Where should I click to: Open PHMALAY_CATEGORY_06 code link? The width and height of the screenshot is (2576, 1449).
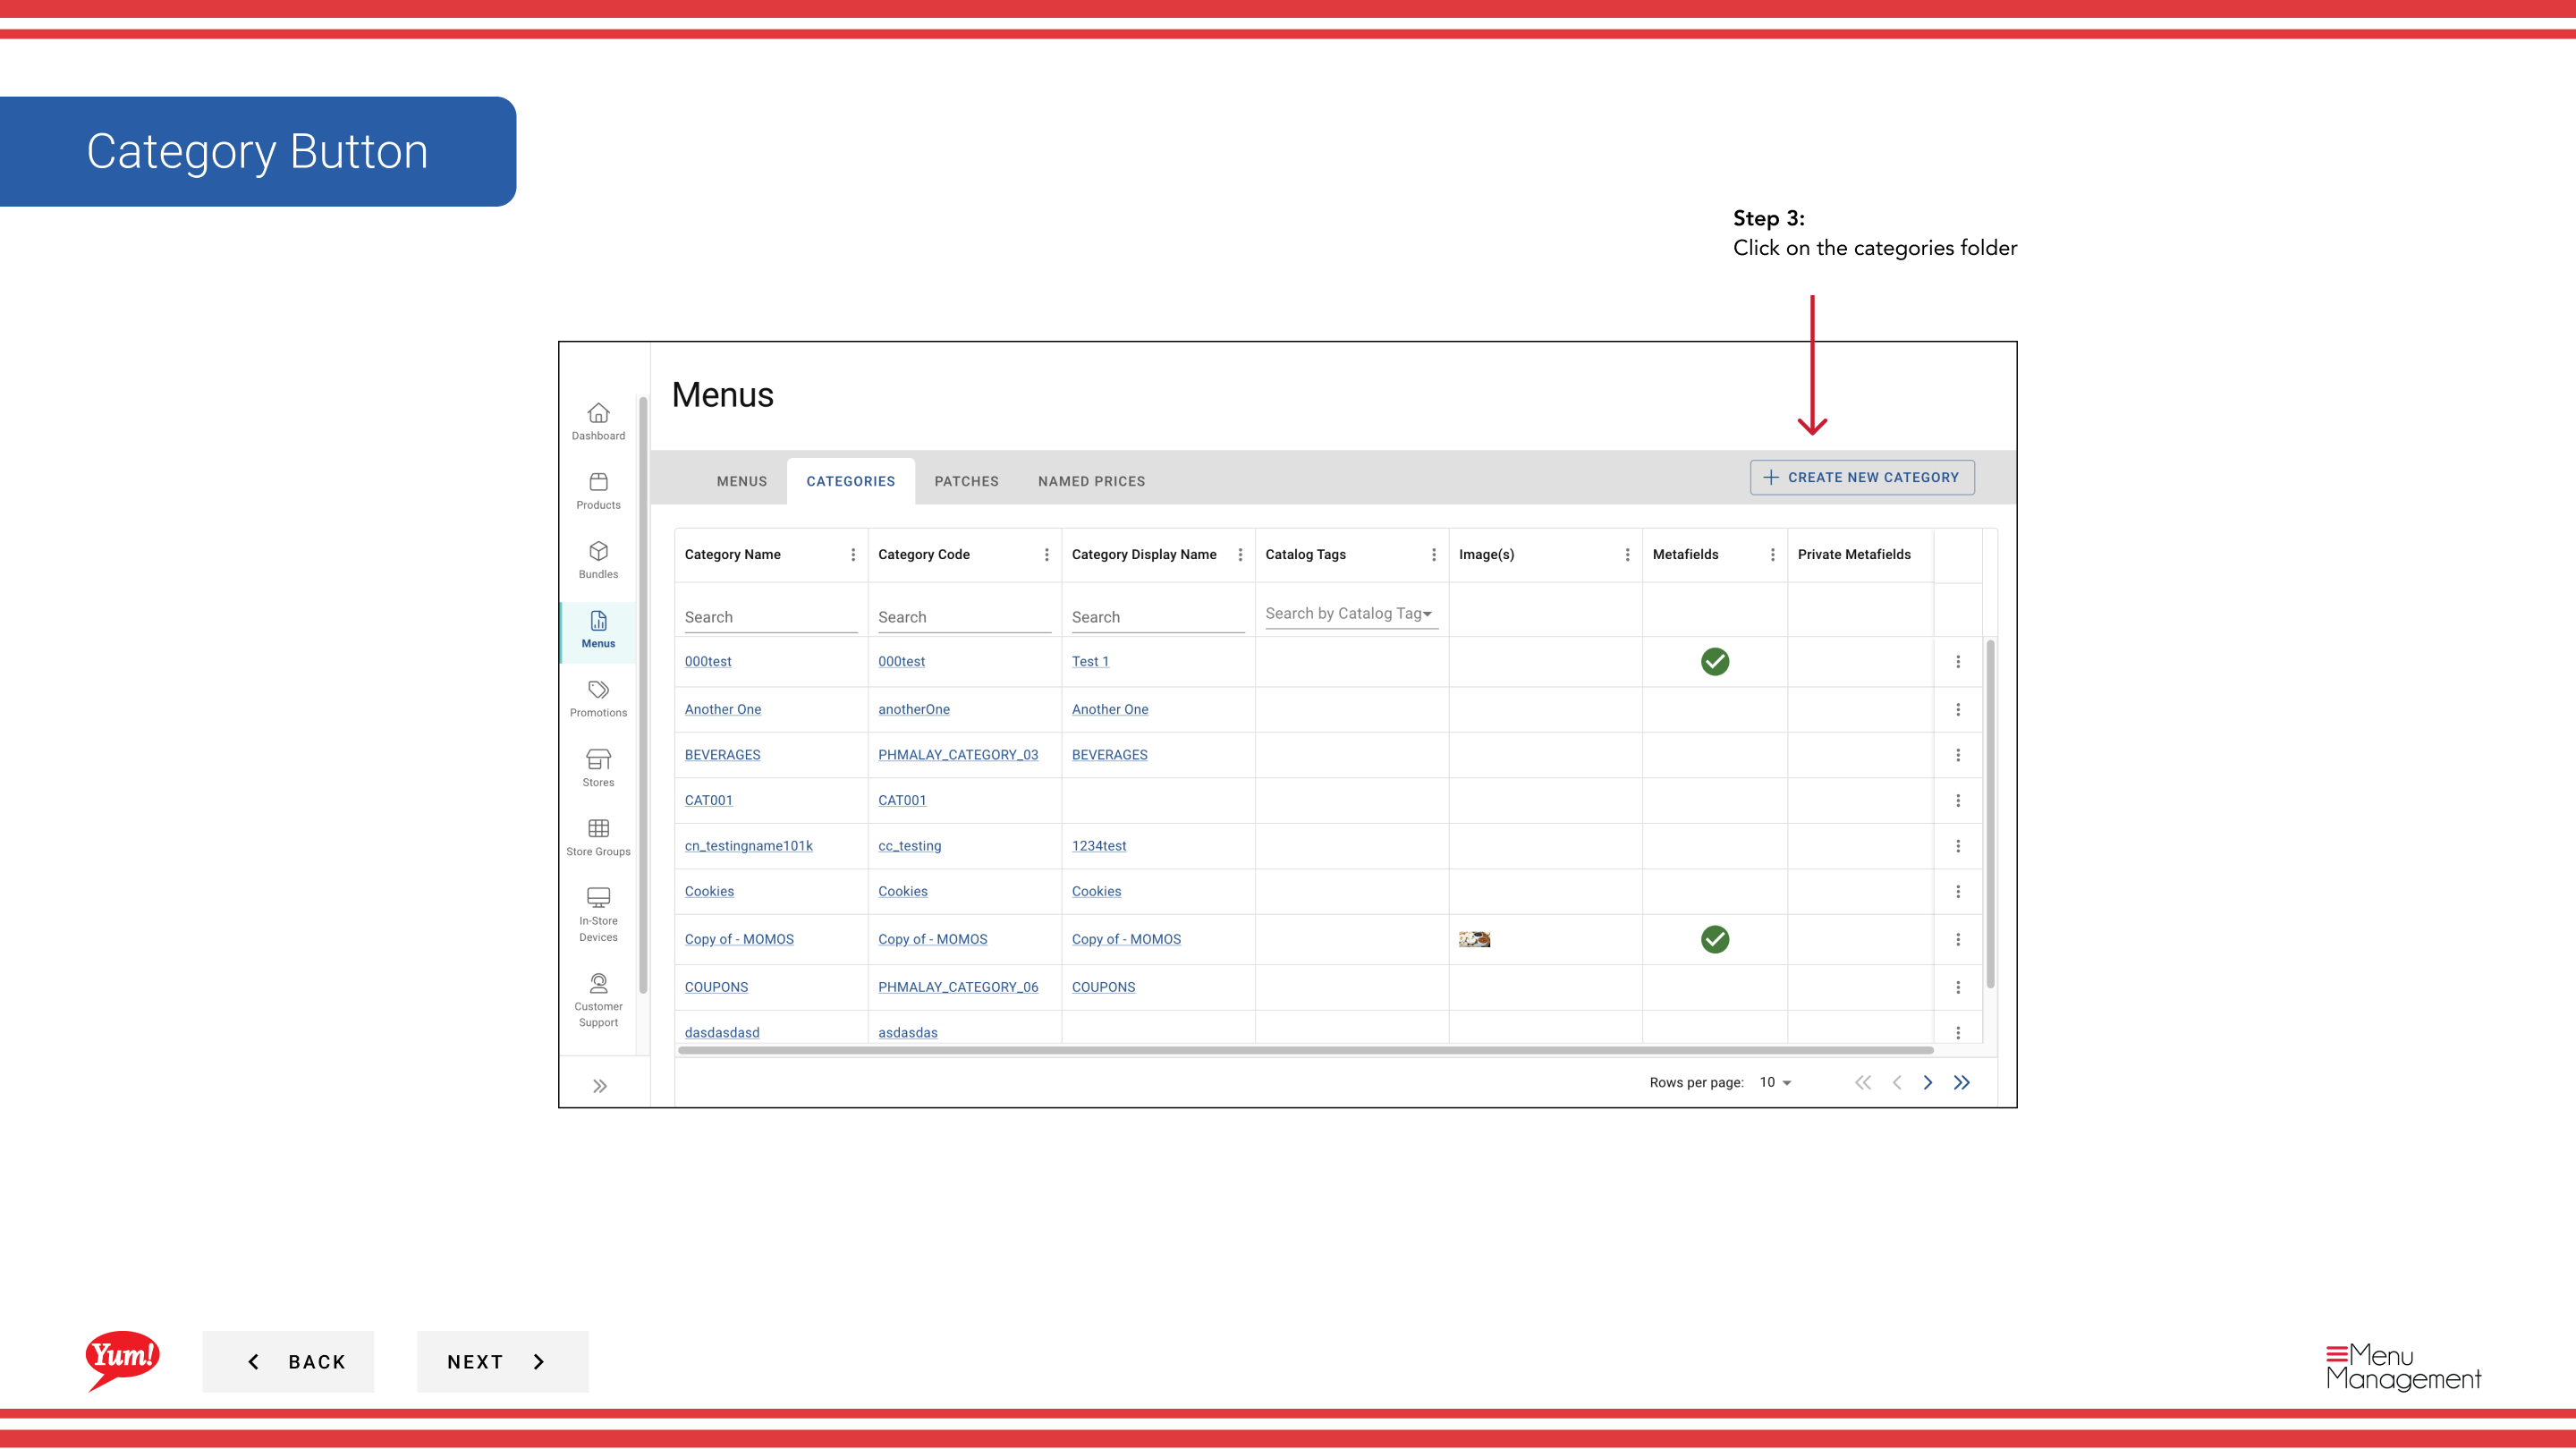pos(958,987)
